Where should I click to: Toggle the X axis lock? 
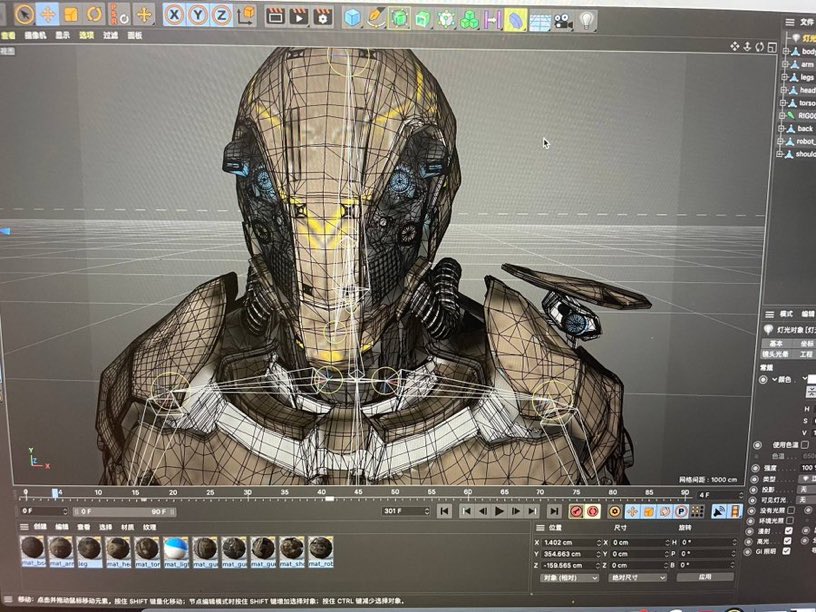[174, 15]
